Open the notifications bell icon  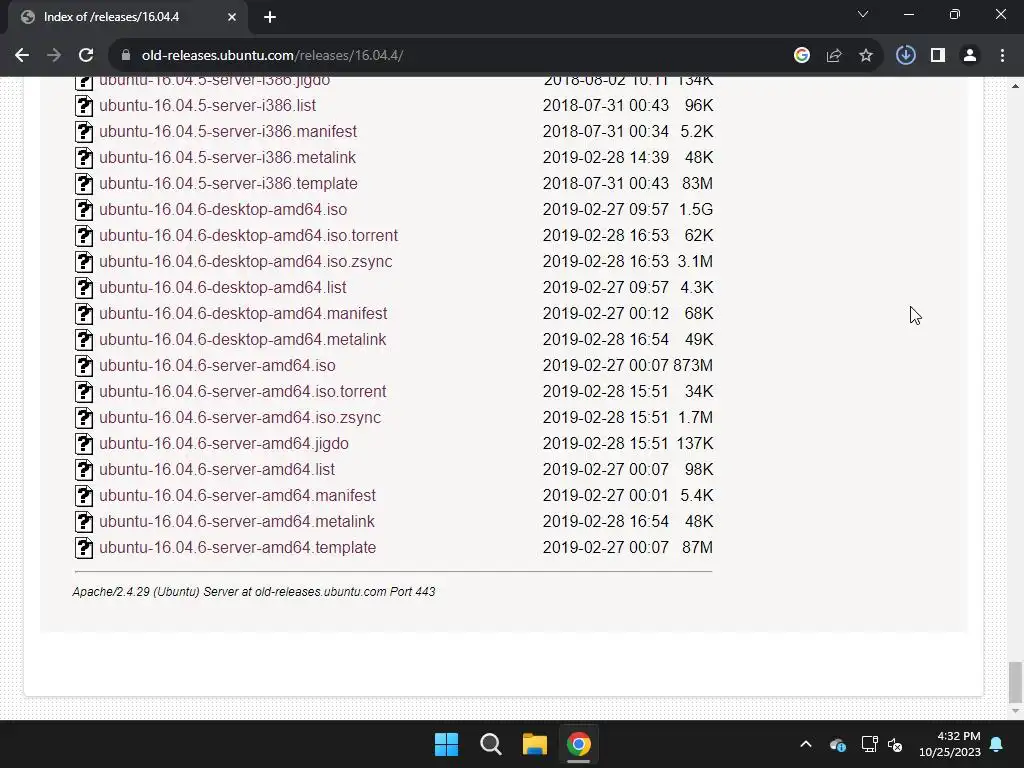[997, 744]
